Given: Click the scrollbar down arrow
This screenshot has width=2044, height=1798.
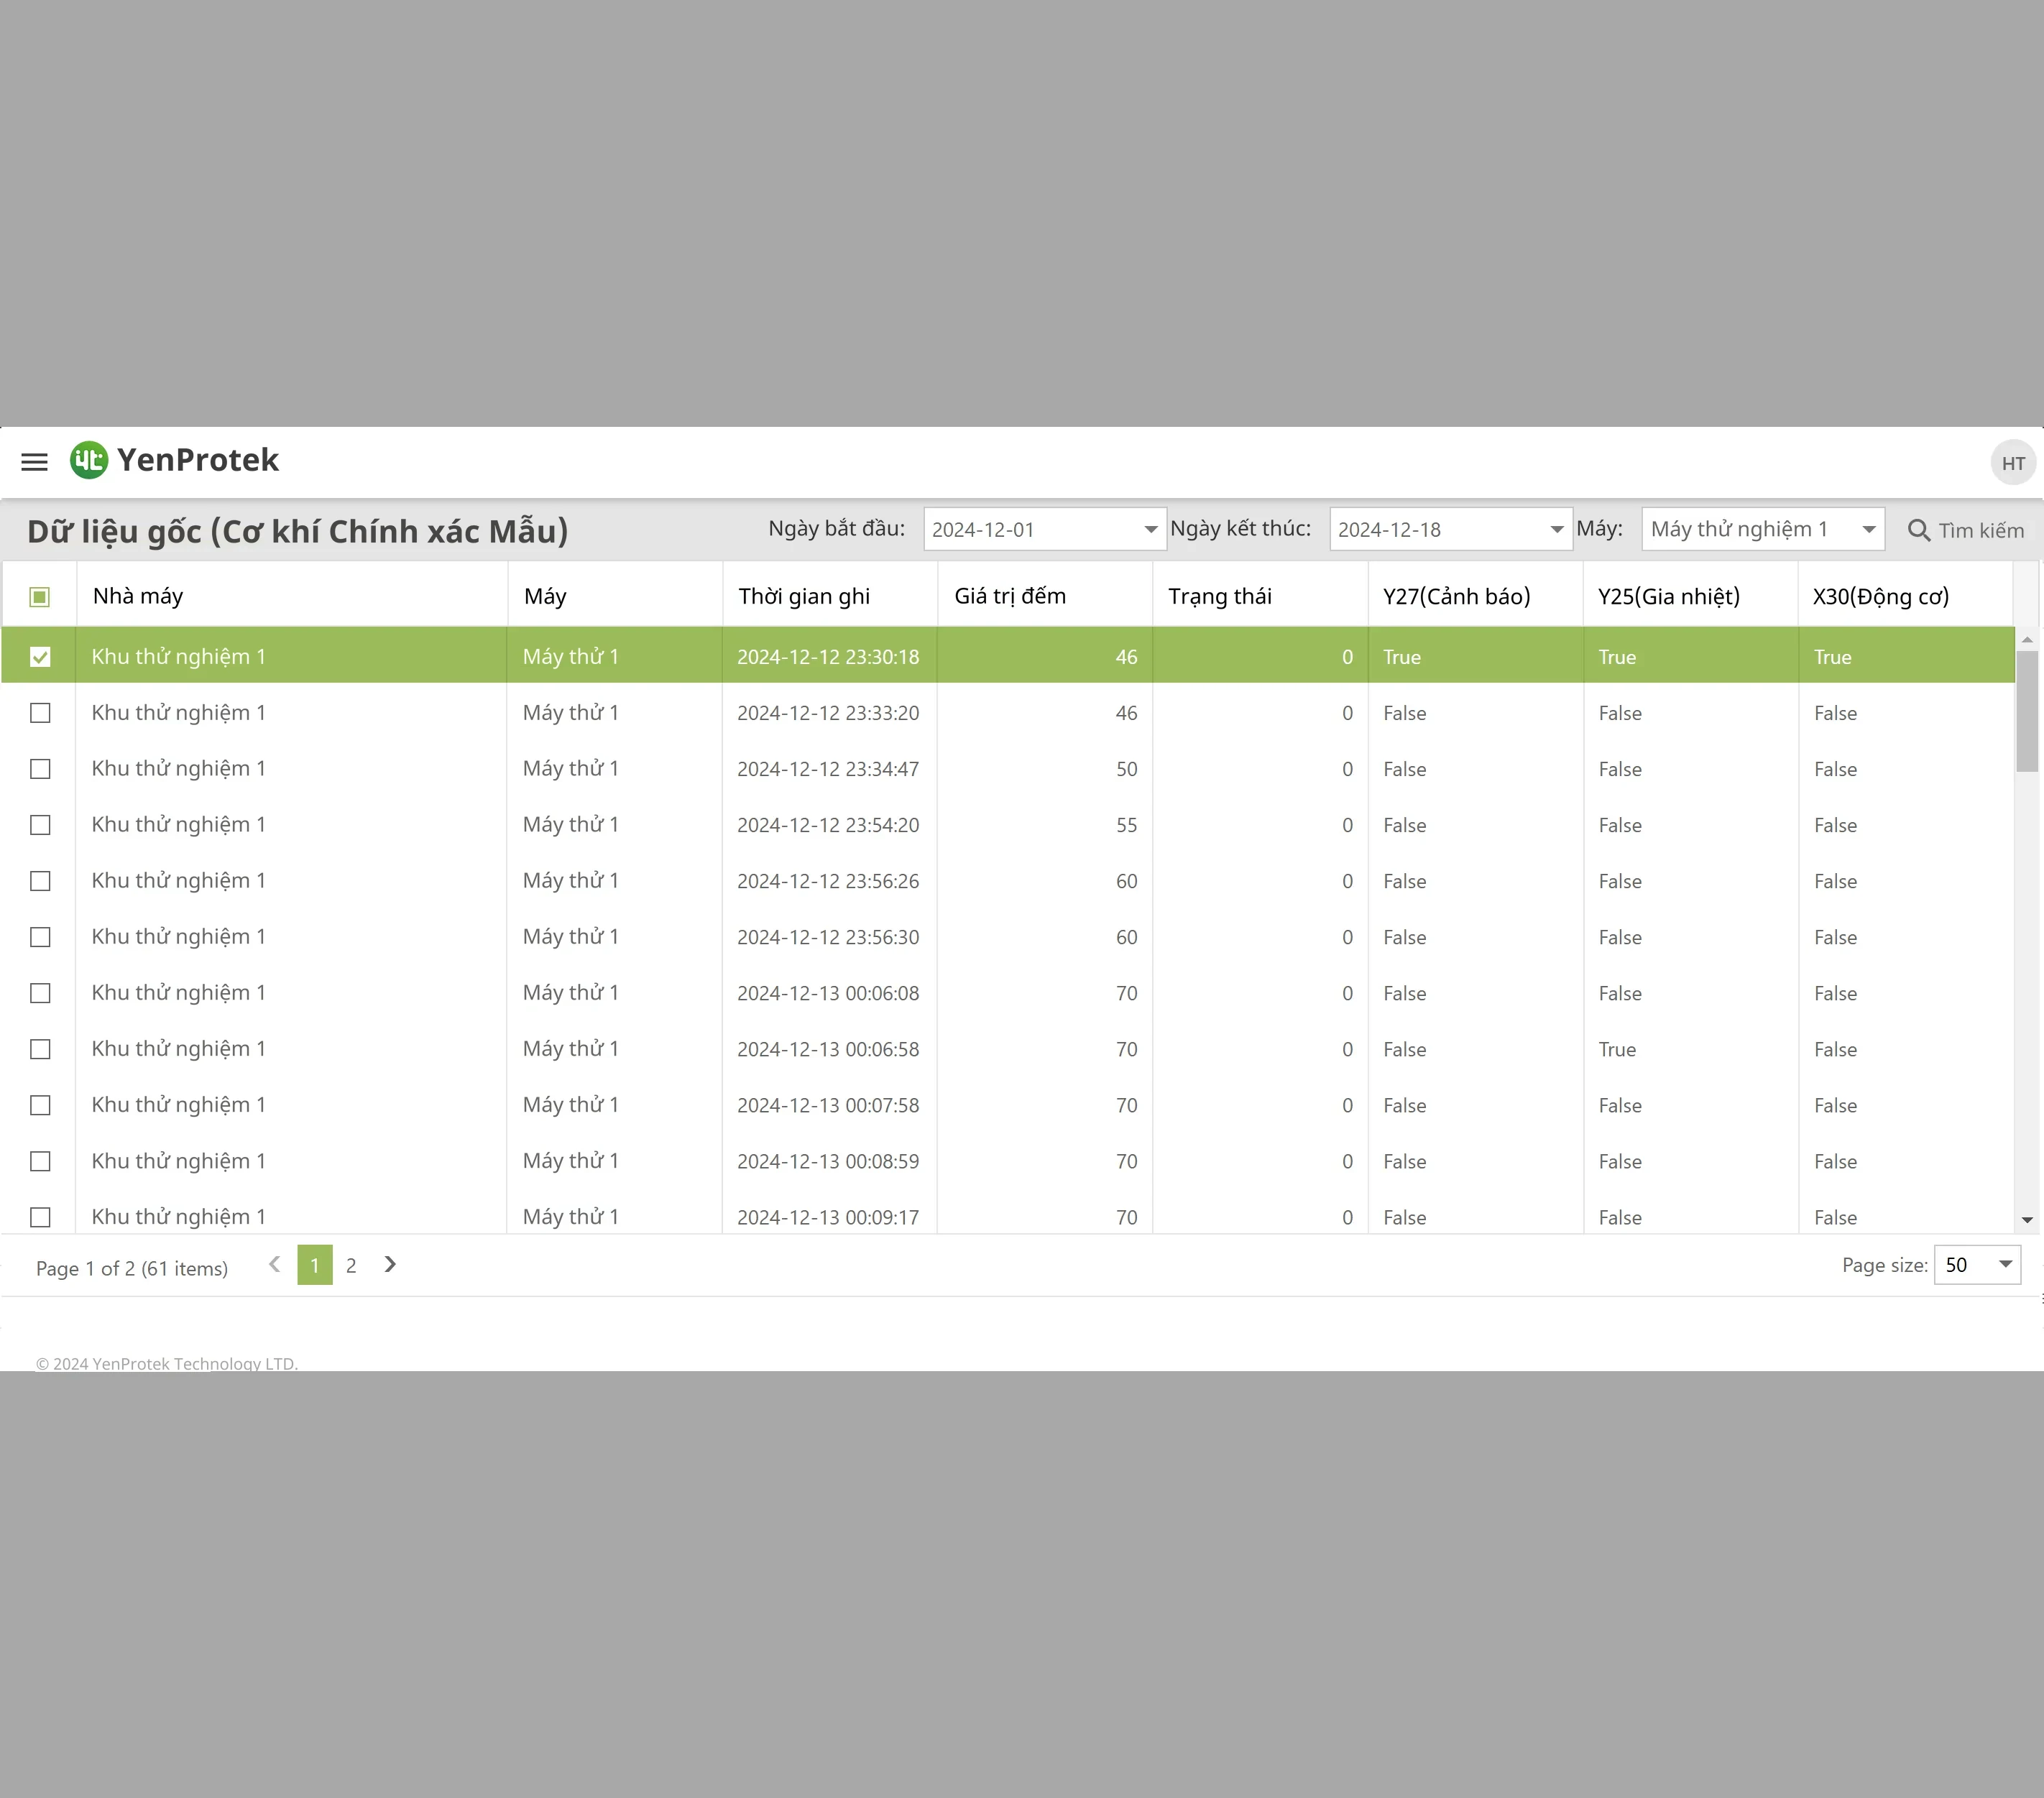Looking at the screenshot, I should pos(2027,1220).
